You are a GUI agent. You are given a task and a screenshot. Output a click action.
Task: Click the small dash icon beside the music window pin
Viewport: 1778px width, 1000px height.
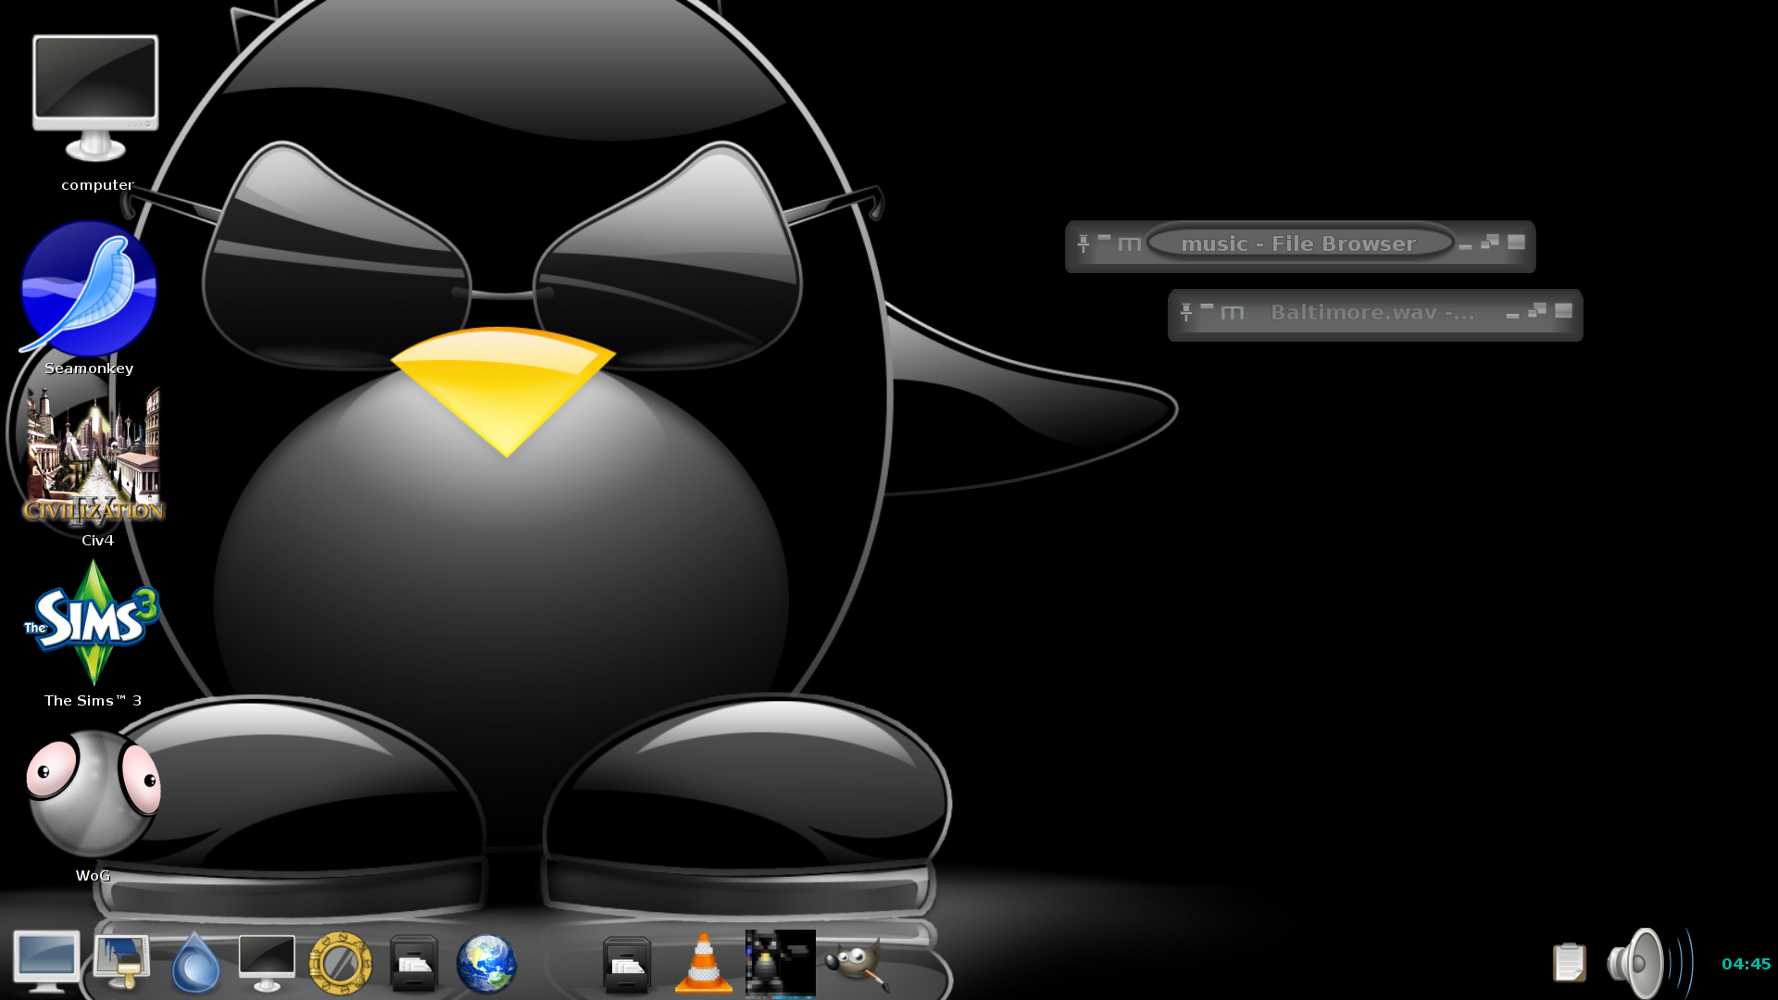coord(1104,238)
